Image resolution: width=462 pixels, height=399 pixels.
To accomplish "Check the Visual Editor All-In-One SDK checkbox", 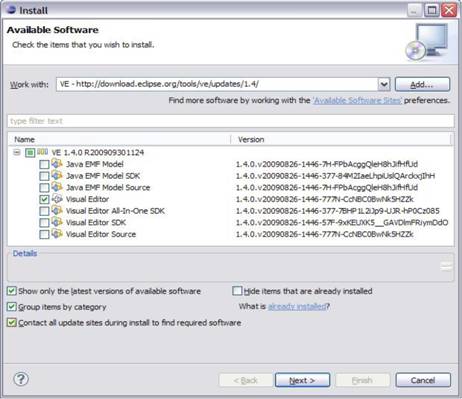I will pyautogui.click(x=44, y=211).
